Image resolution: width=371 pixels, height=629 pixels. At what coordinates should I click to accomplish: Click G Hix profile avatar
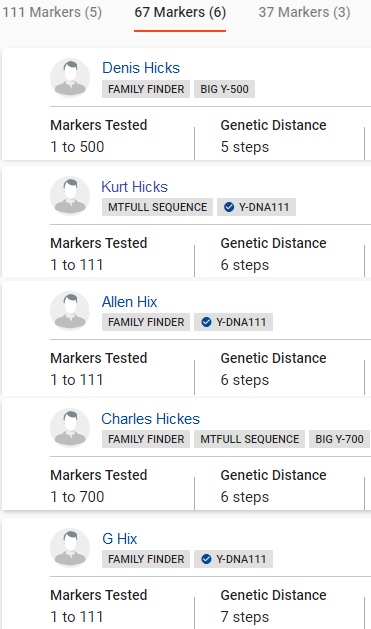tap(70, 548)
